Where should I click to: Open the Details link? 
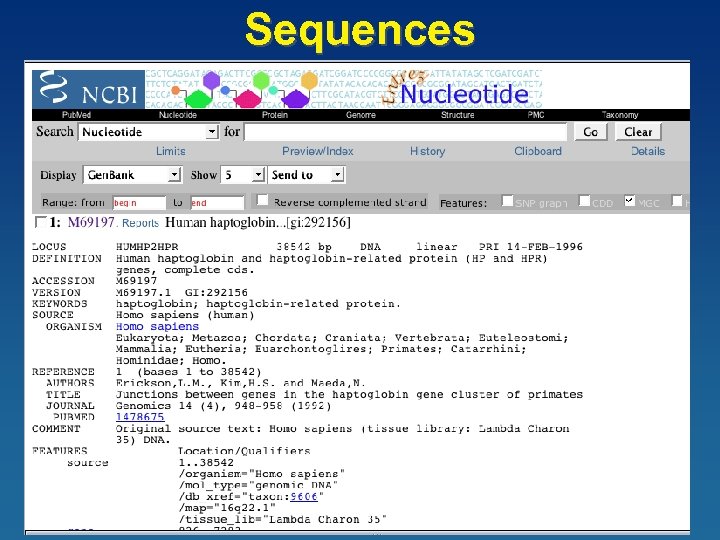point(648,151)
